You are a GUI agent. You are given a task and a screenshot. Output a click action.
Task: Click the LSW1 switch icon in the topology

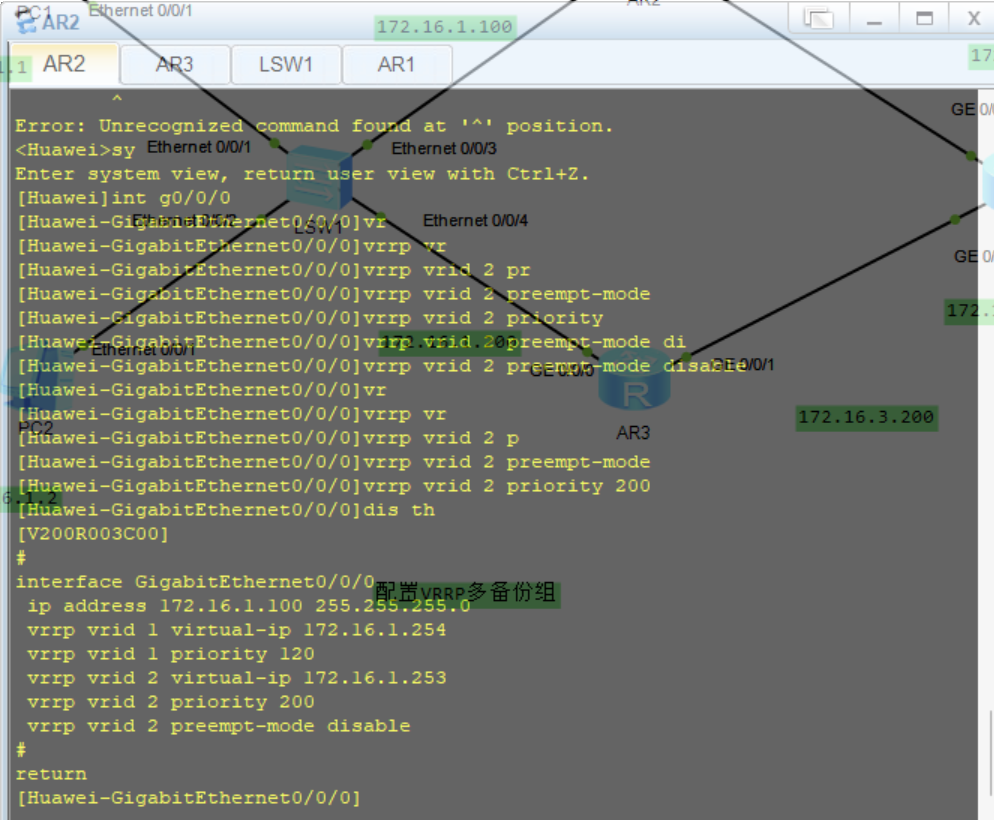[x=319, y=177]
